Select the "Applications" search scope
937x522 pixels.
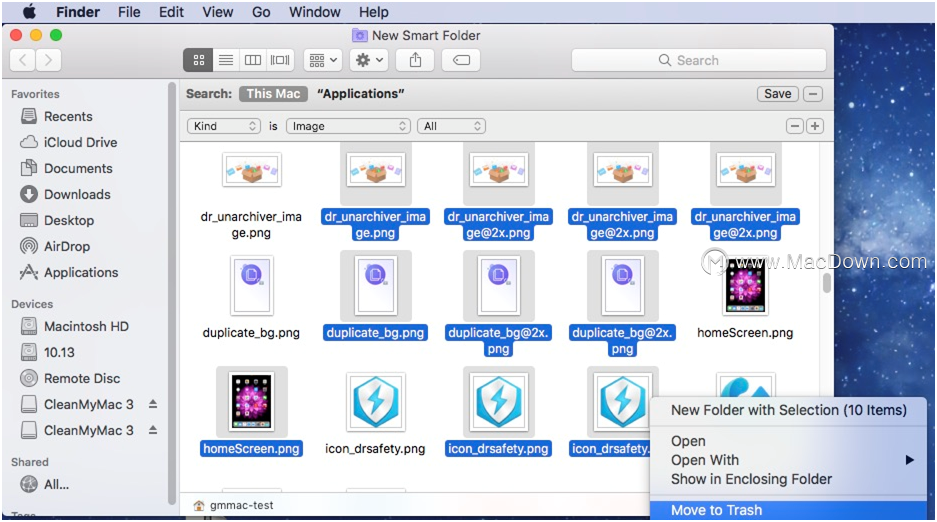coord(360,94)
